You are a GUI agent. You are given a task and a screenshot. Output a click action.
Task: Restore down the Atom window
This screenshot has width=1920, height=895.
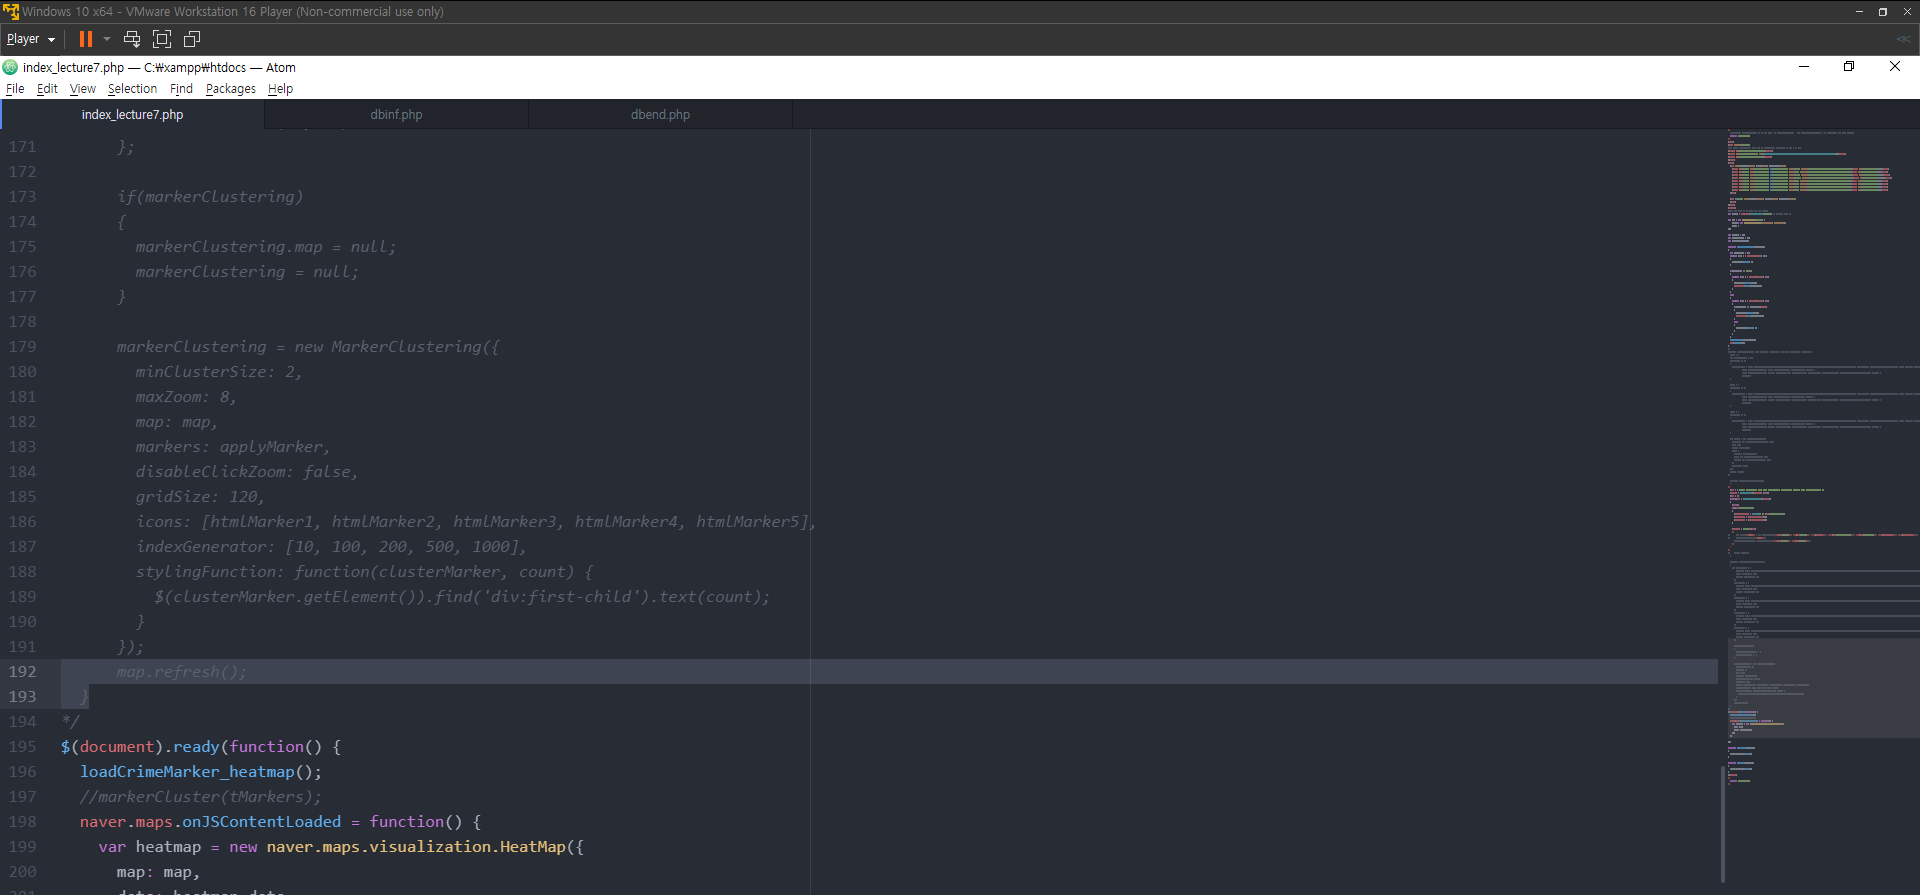pos(1849,66)
